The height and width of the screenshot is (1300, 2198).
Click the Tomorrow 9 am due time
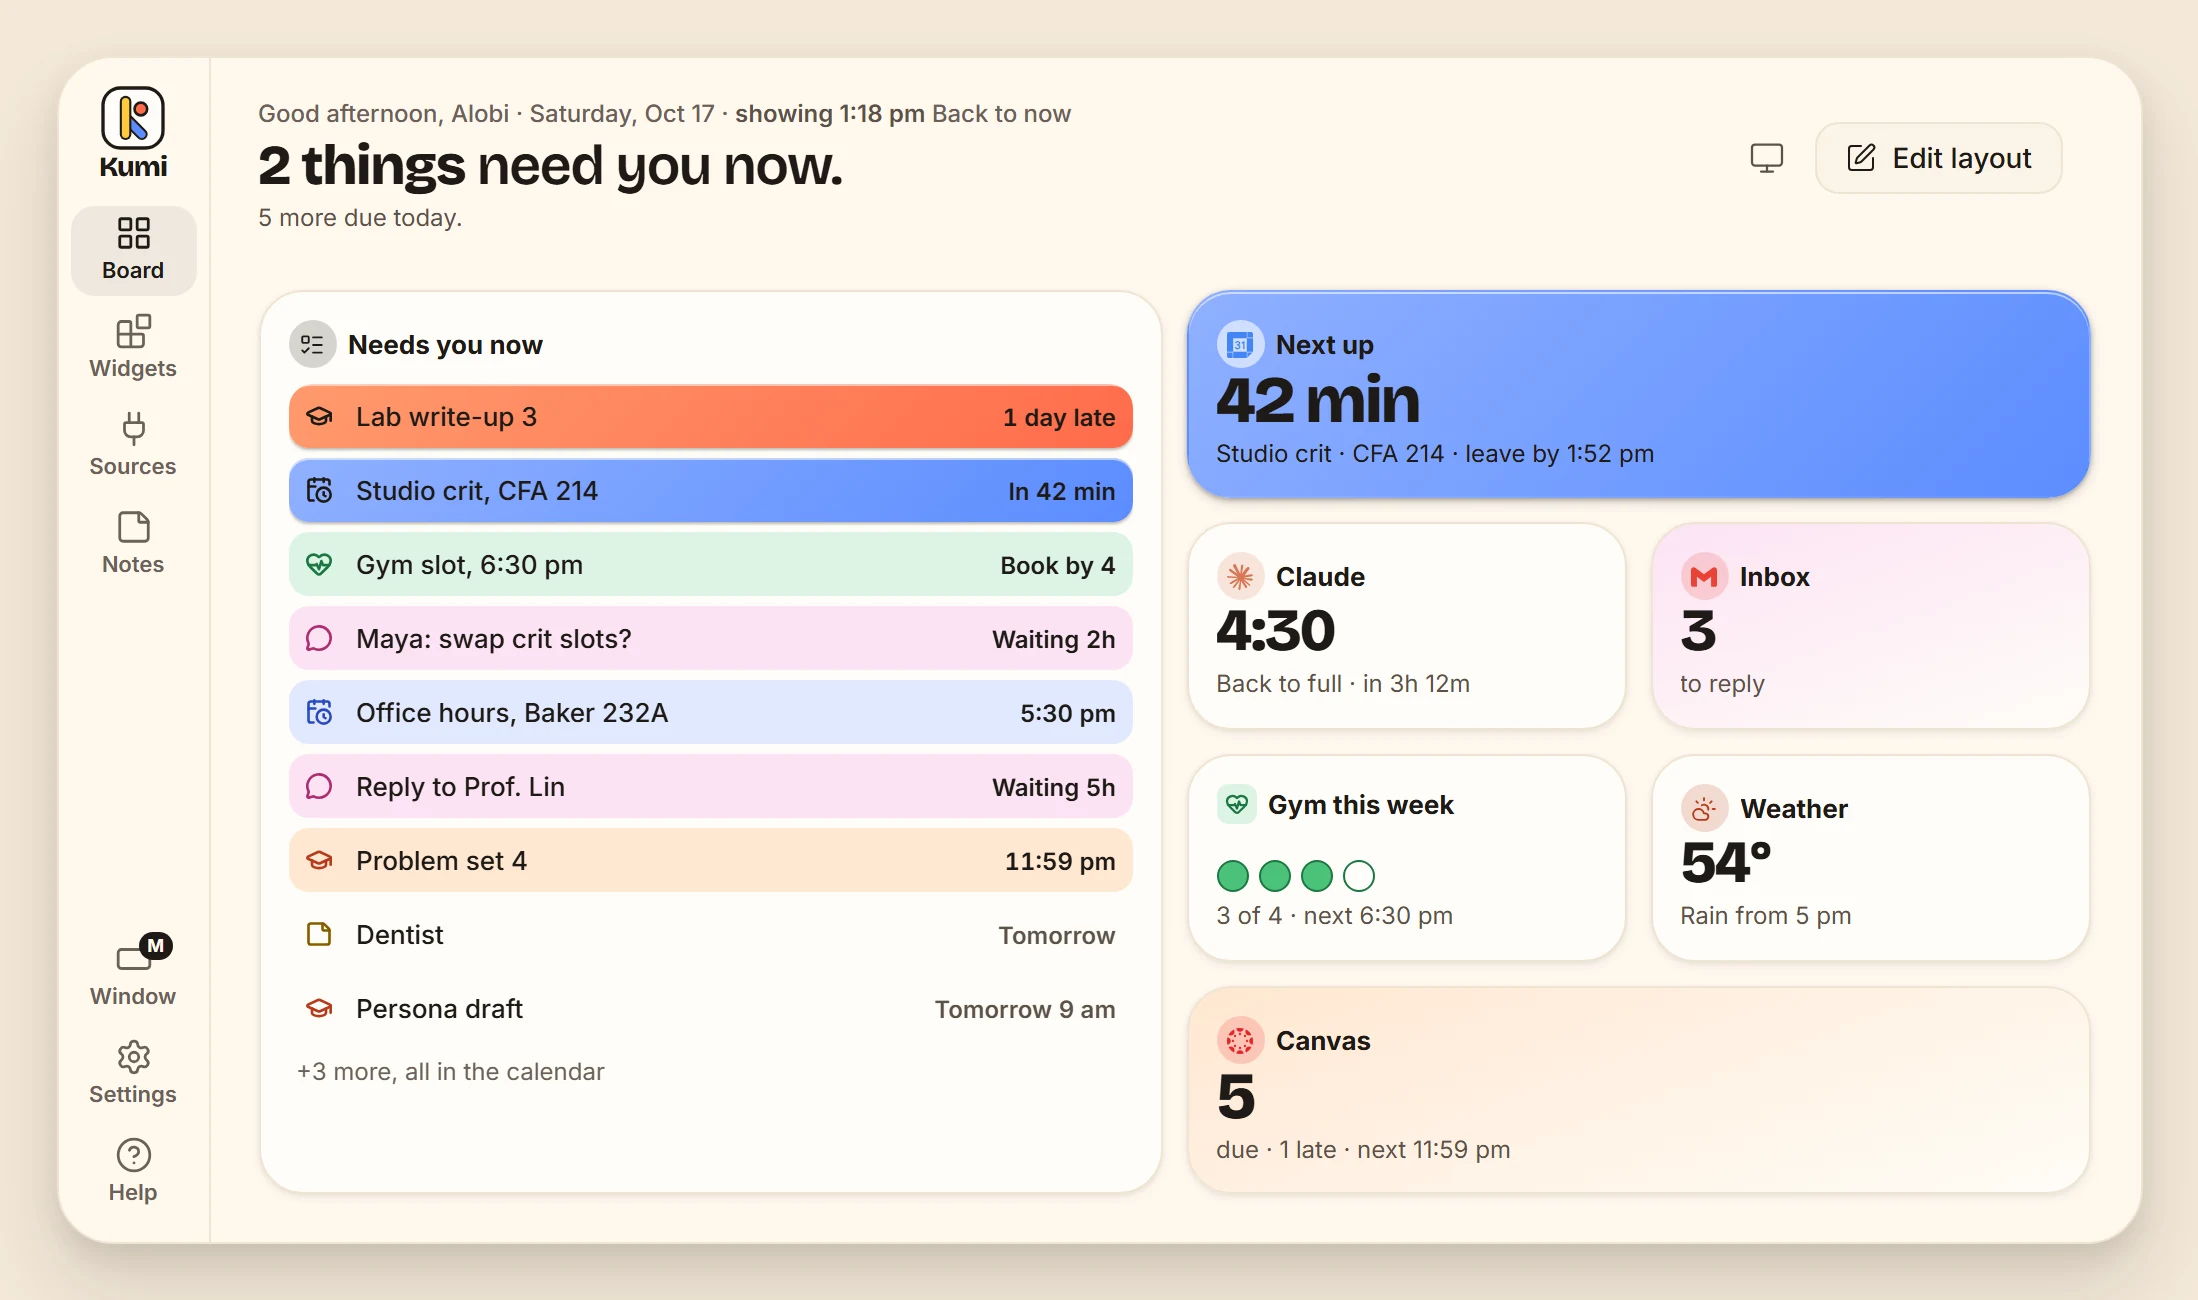[x=1025, y=1010]
